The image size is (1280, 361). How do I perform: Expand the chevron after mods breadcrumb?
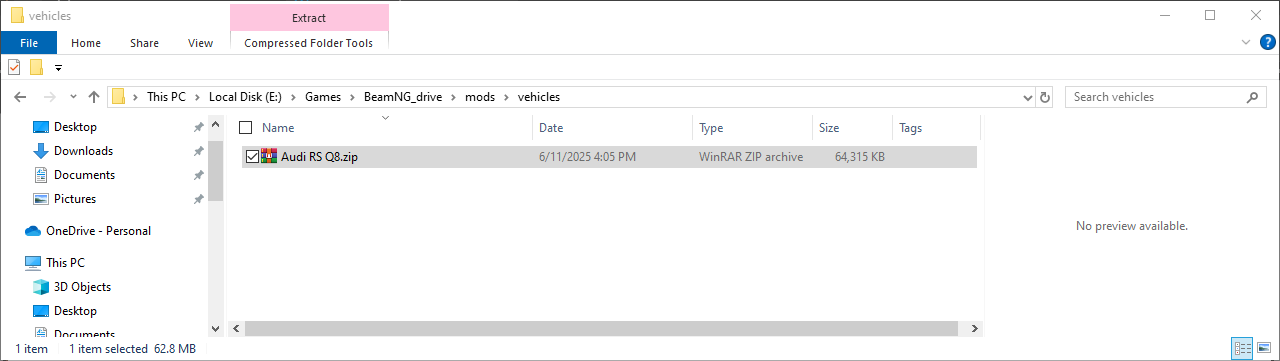[506, 97]
